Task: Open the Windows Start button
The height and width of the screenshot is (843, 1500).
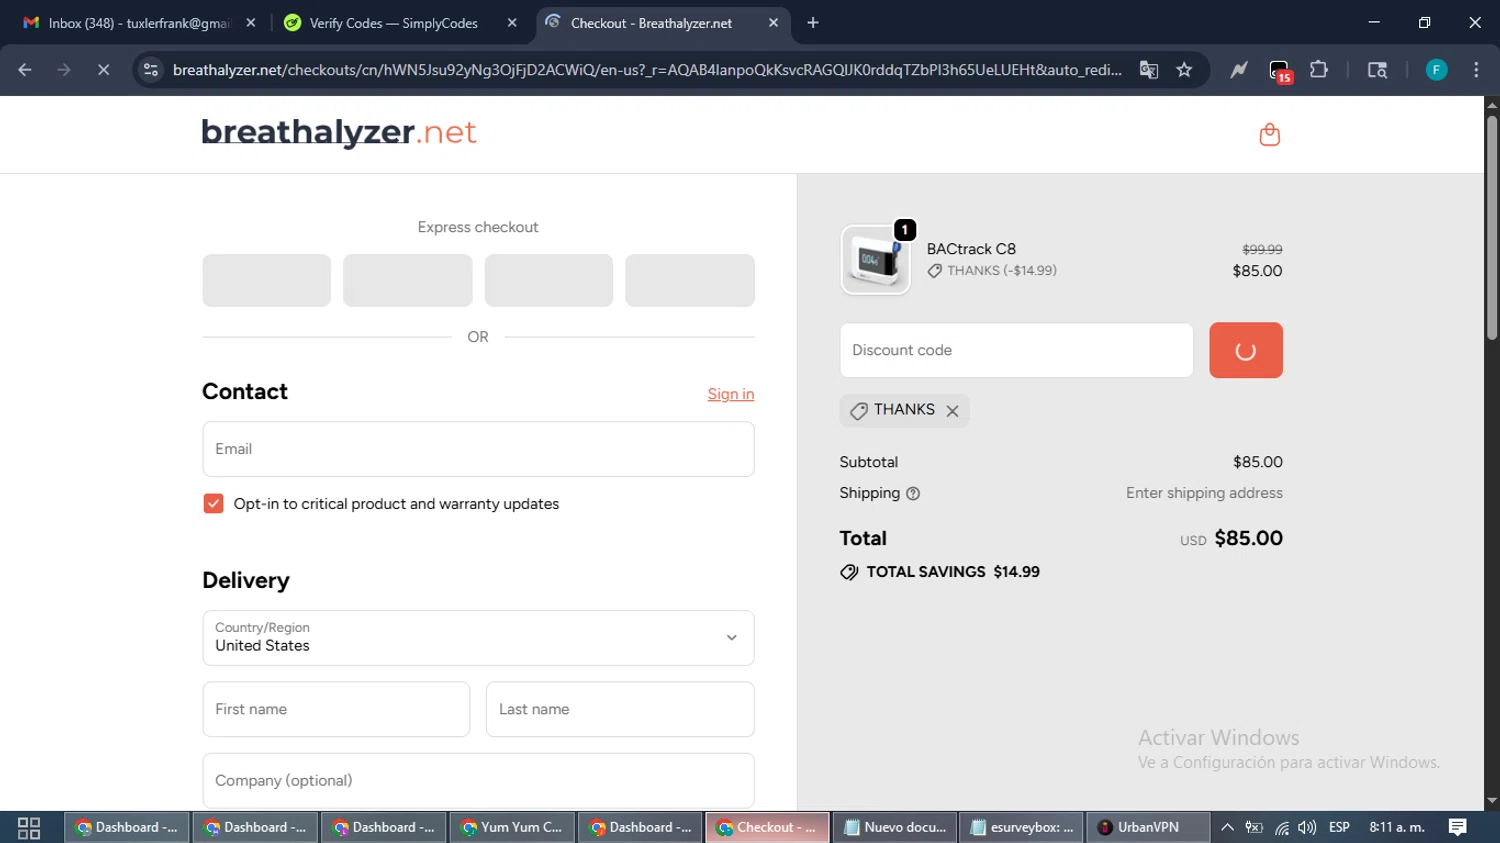Action: (x=29, y=827)
